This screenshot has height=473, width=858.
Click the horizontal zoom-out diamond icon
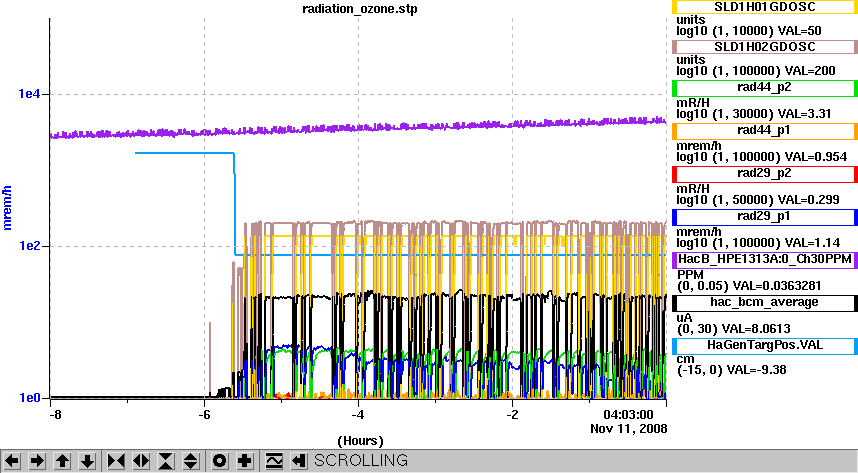pos(141,461)
